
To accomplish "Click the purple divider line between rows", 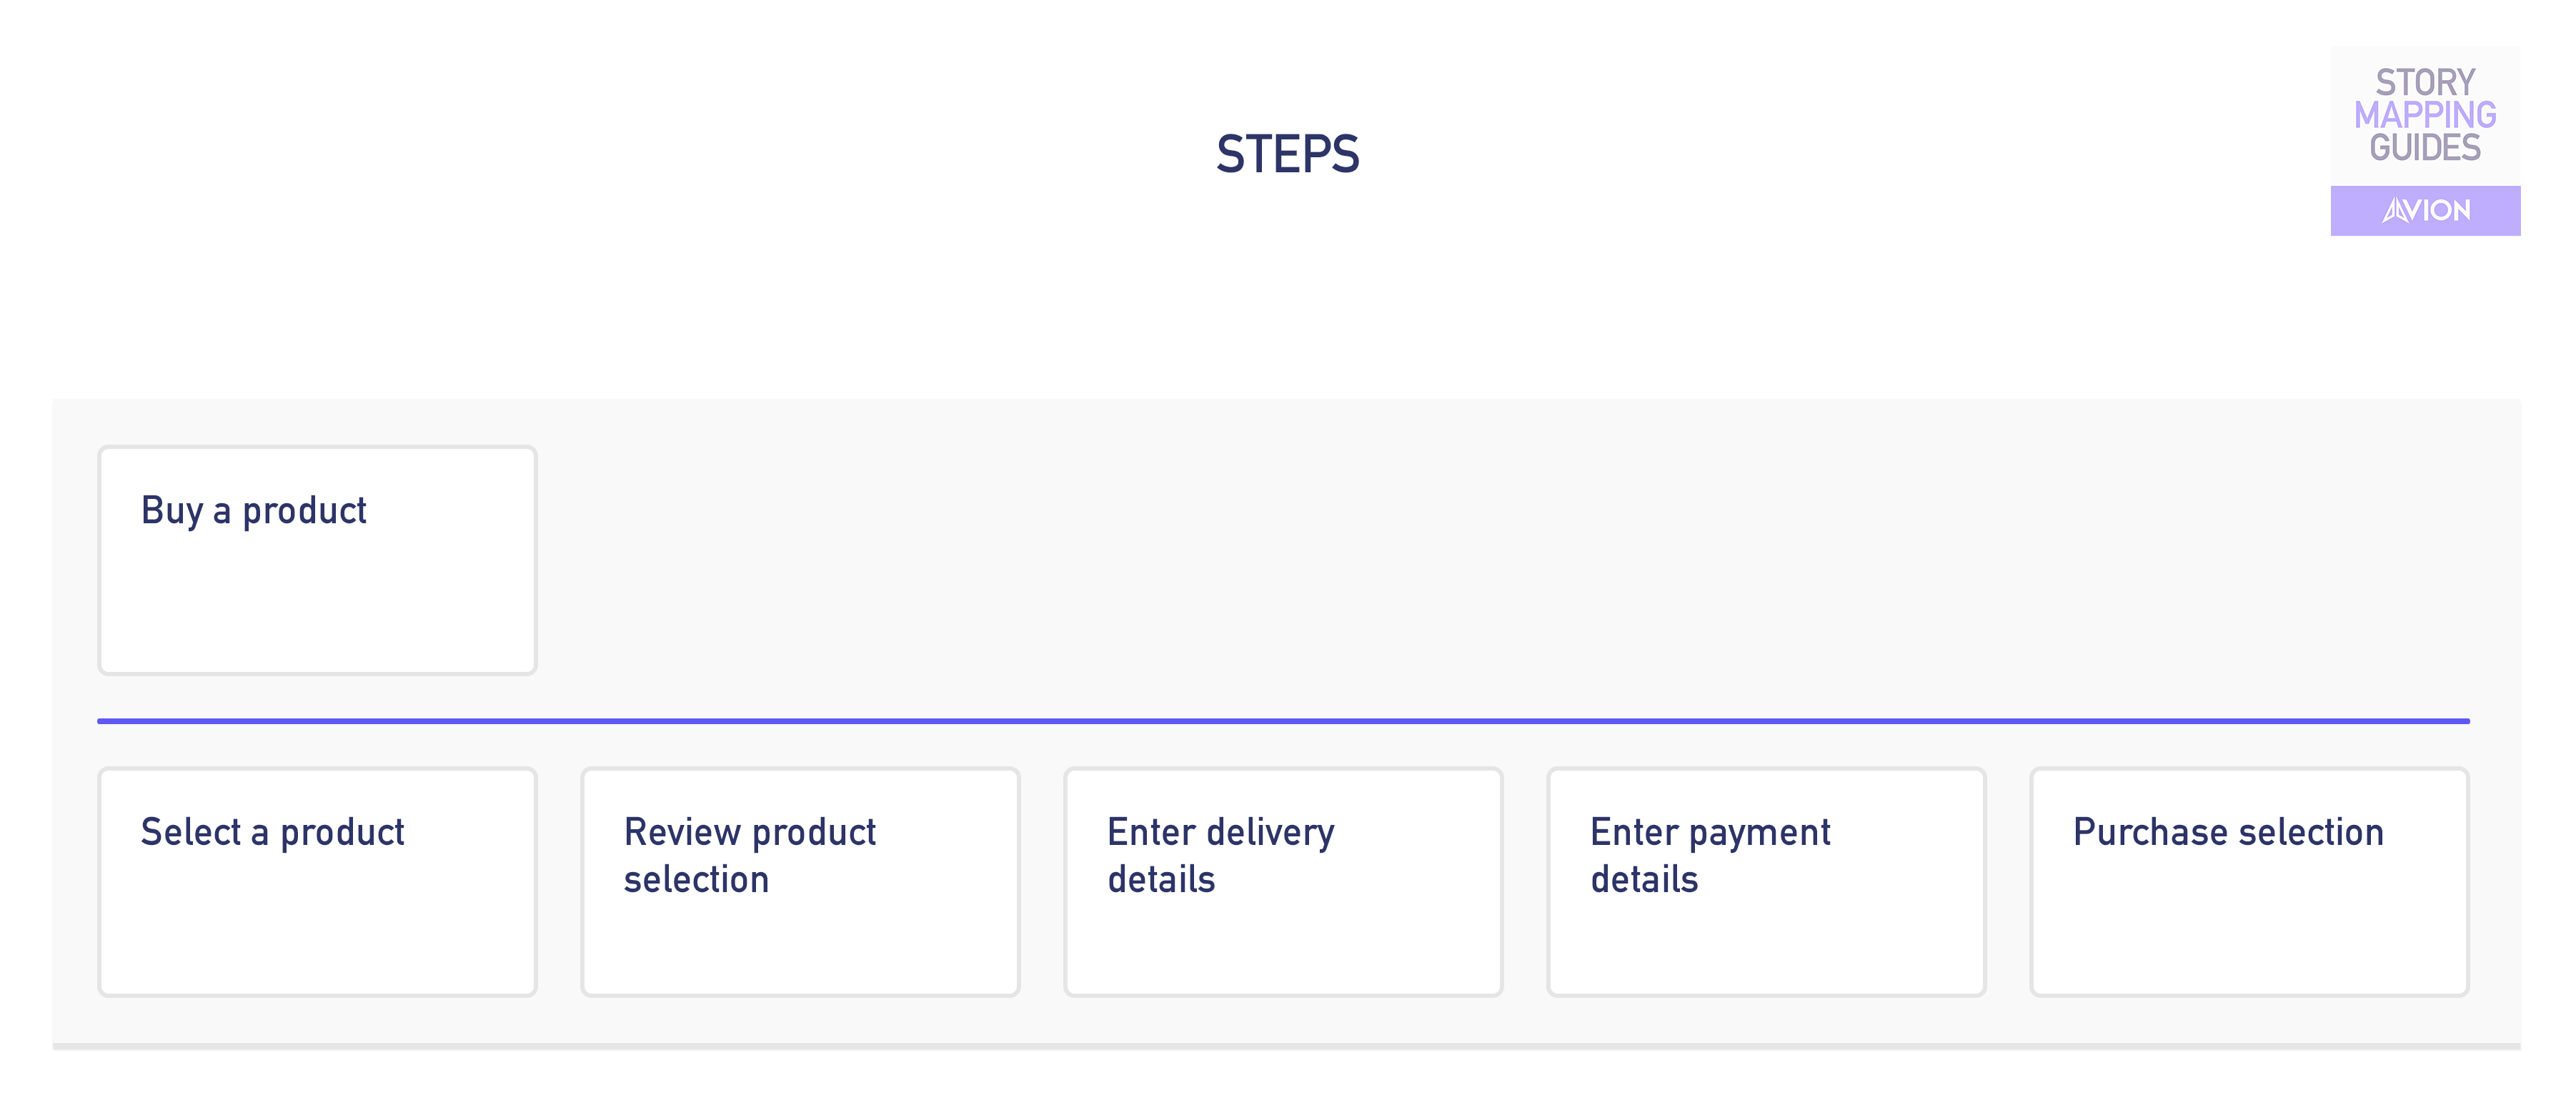I will (x=1283, y=721).
